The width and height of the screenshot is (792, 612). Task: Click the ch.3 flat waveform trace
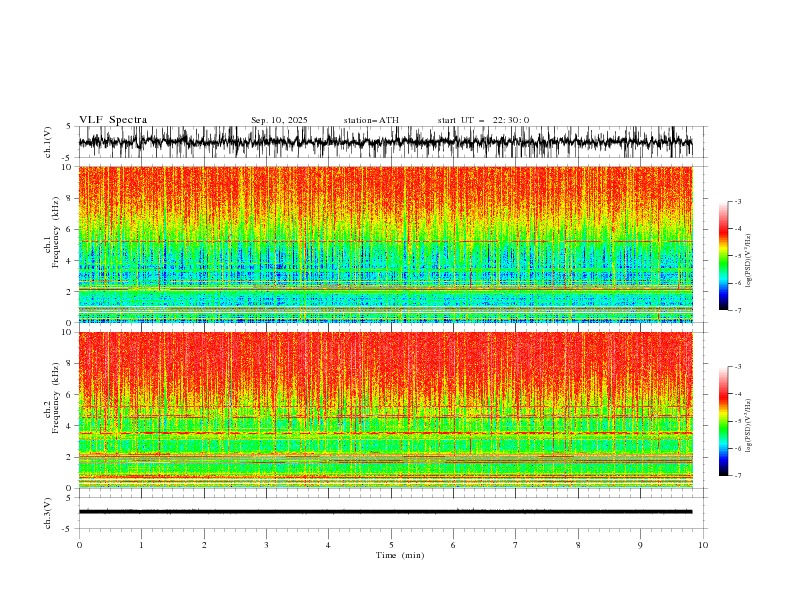point(385,512)
